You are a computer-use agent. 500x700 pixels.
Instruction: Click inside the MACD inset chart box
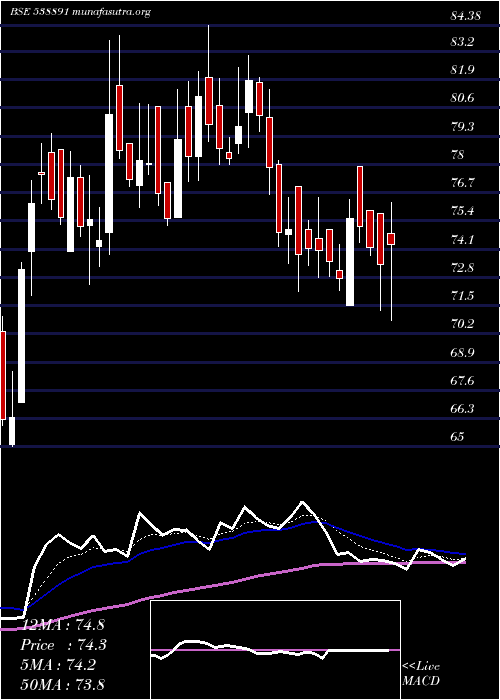tap(275, 650)
